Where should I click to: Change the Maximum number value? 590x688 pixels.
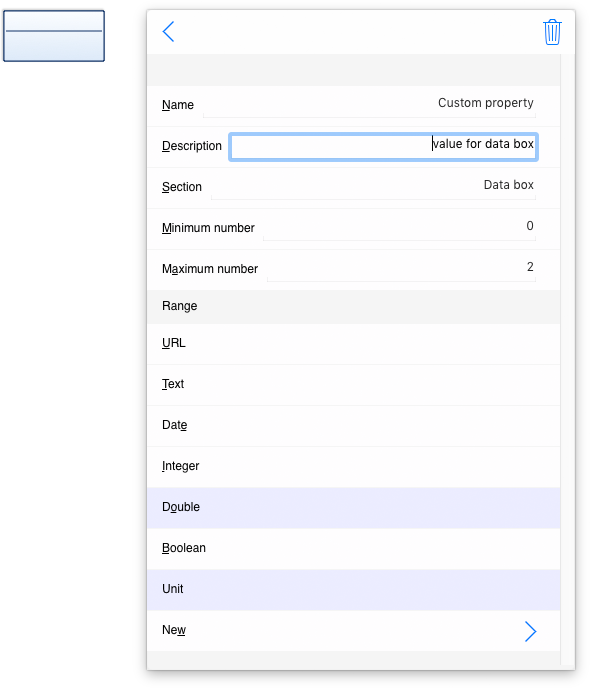(401, 268)
